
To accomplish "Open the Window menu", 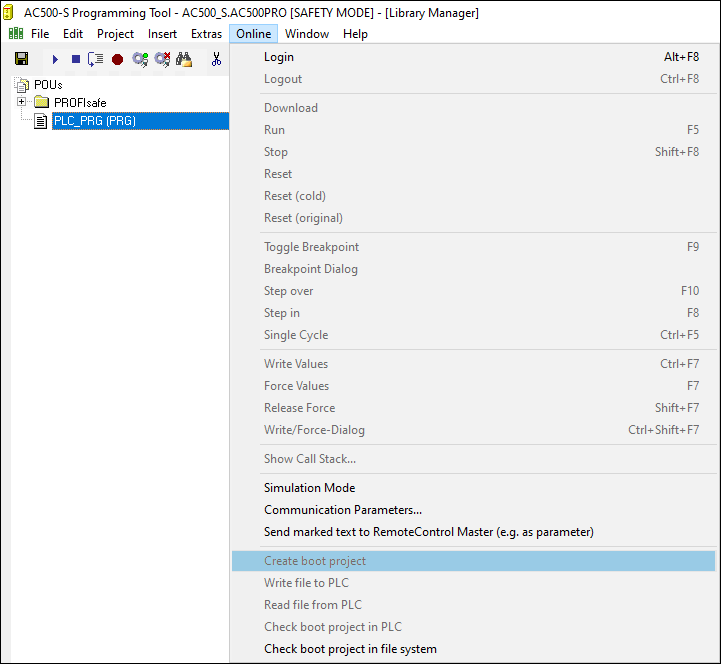I will pyautogui.click(x=306, y=34).
